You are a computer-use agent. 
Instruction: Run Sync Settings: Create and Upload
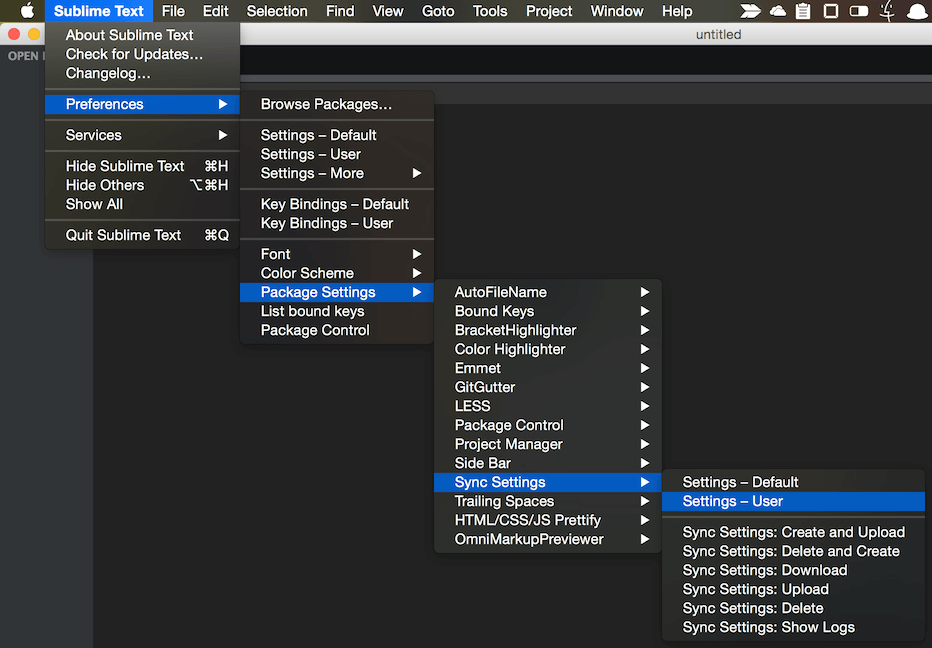click(794, 532)
